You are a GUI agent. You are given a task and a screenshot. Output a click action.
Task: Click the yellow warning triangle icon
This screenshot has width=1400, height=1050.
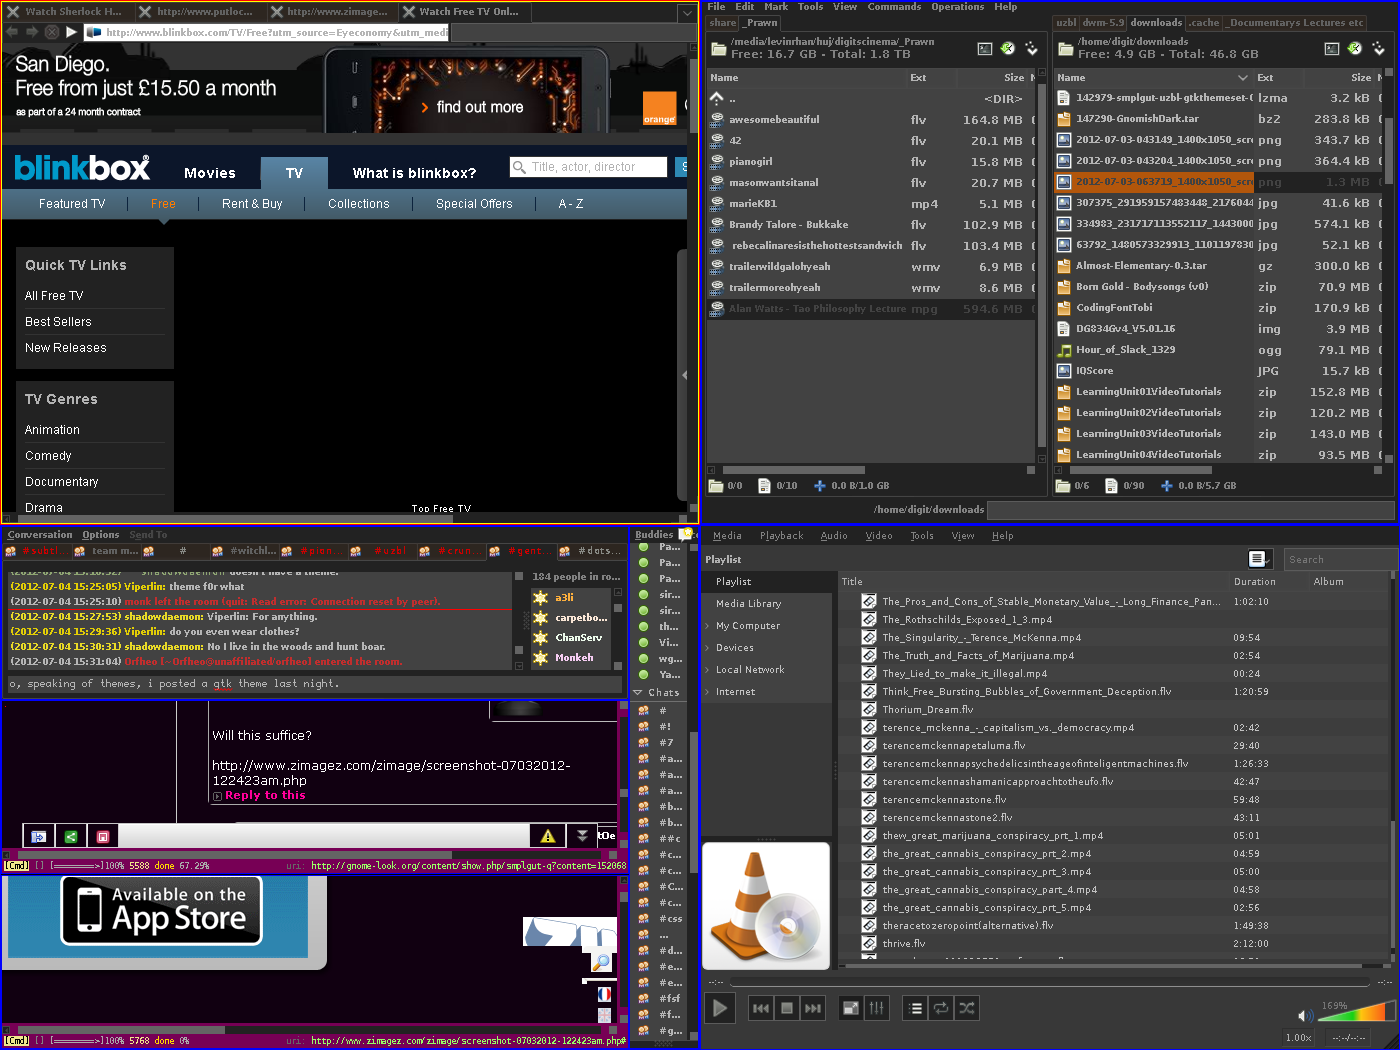[x=548, y=836]
